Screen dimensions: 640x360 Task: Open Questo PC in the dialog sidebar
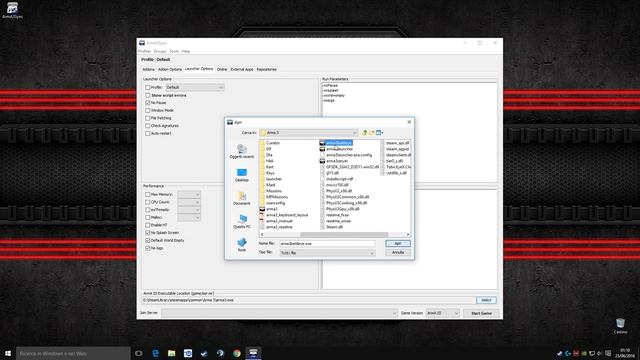coord(242,222)
